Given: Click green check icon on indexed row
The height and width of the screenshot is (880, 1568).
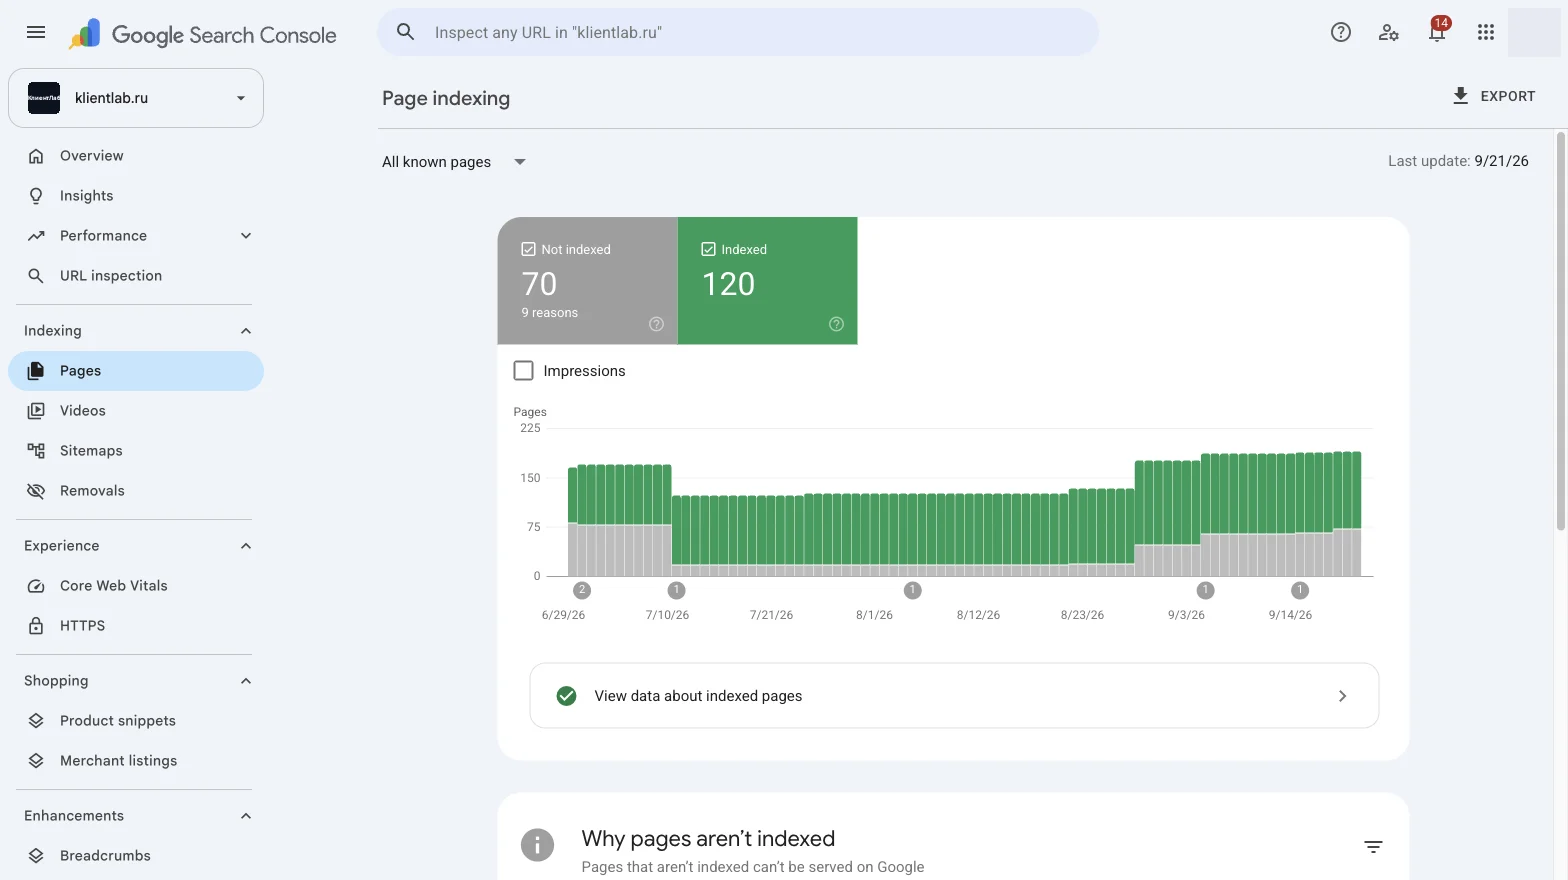Looking at the screenshot, I should click(566, 696).
